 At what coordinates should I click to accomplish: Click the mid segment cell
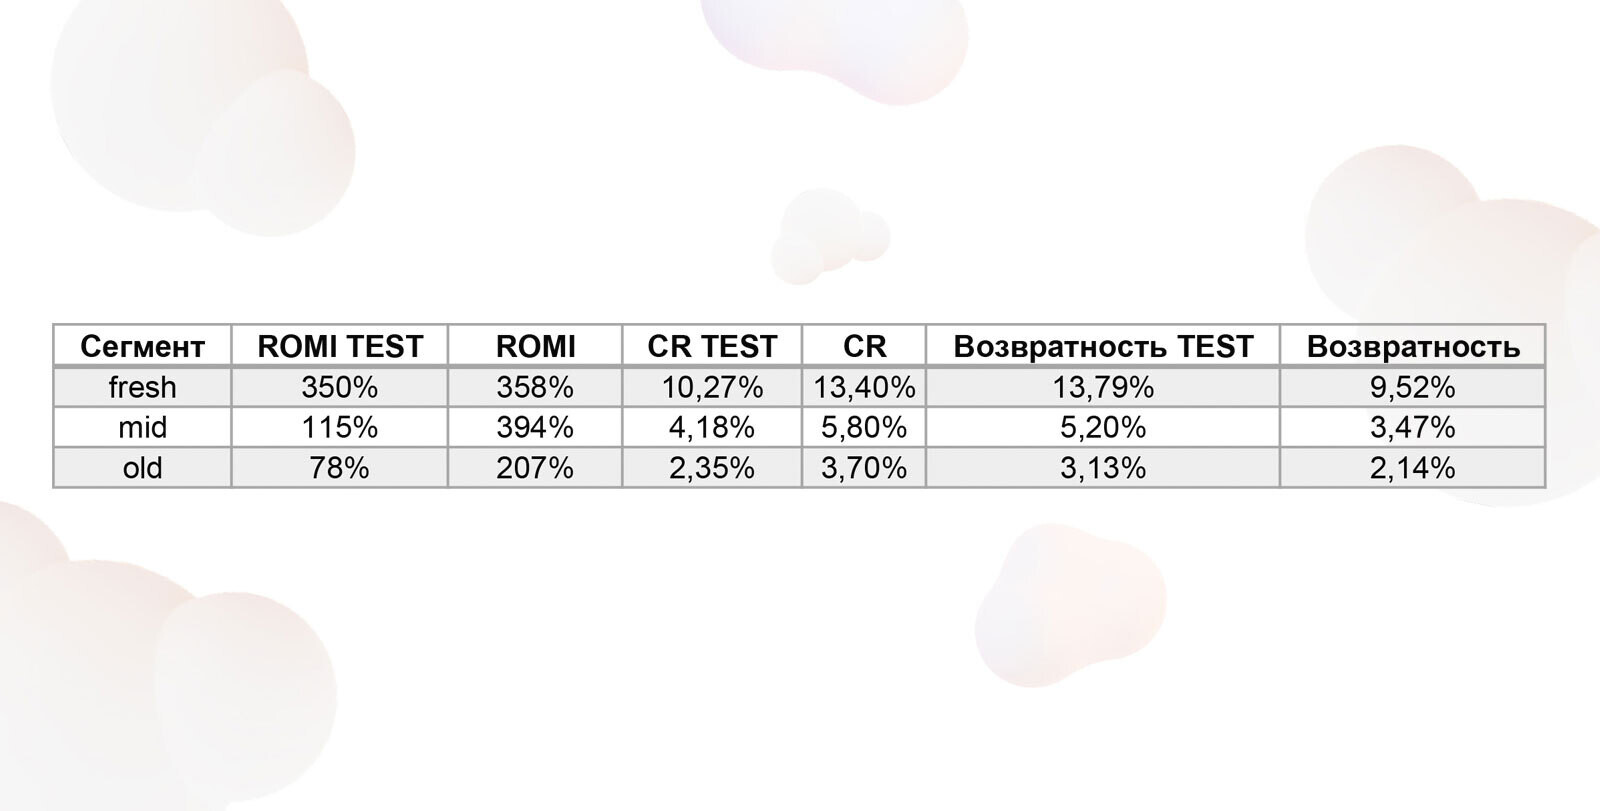point(142,427)
